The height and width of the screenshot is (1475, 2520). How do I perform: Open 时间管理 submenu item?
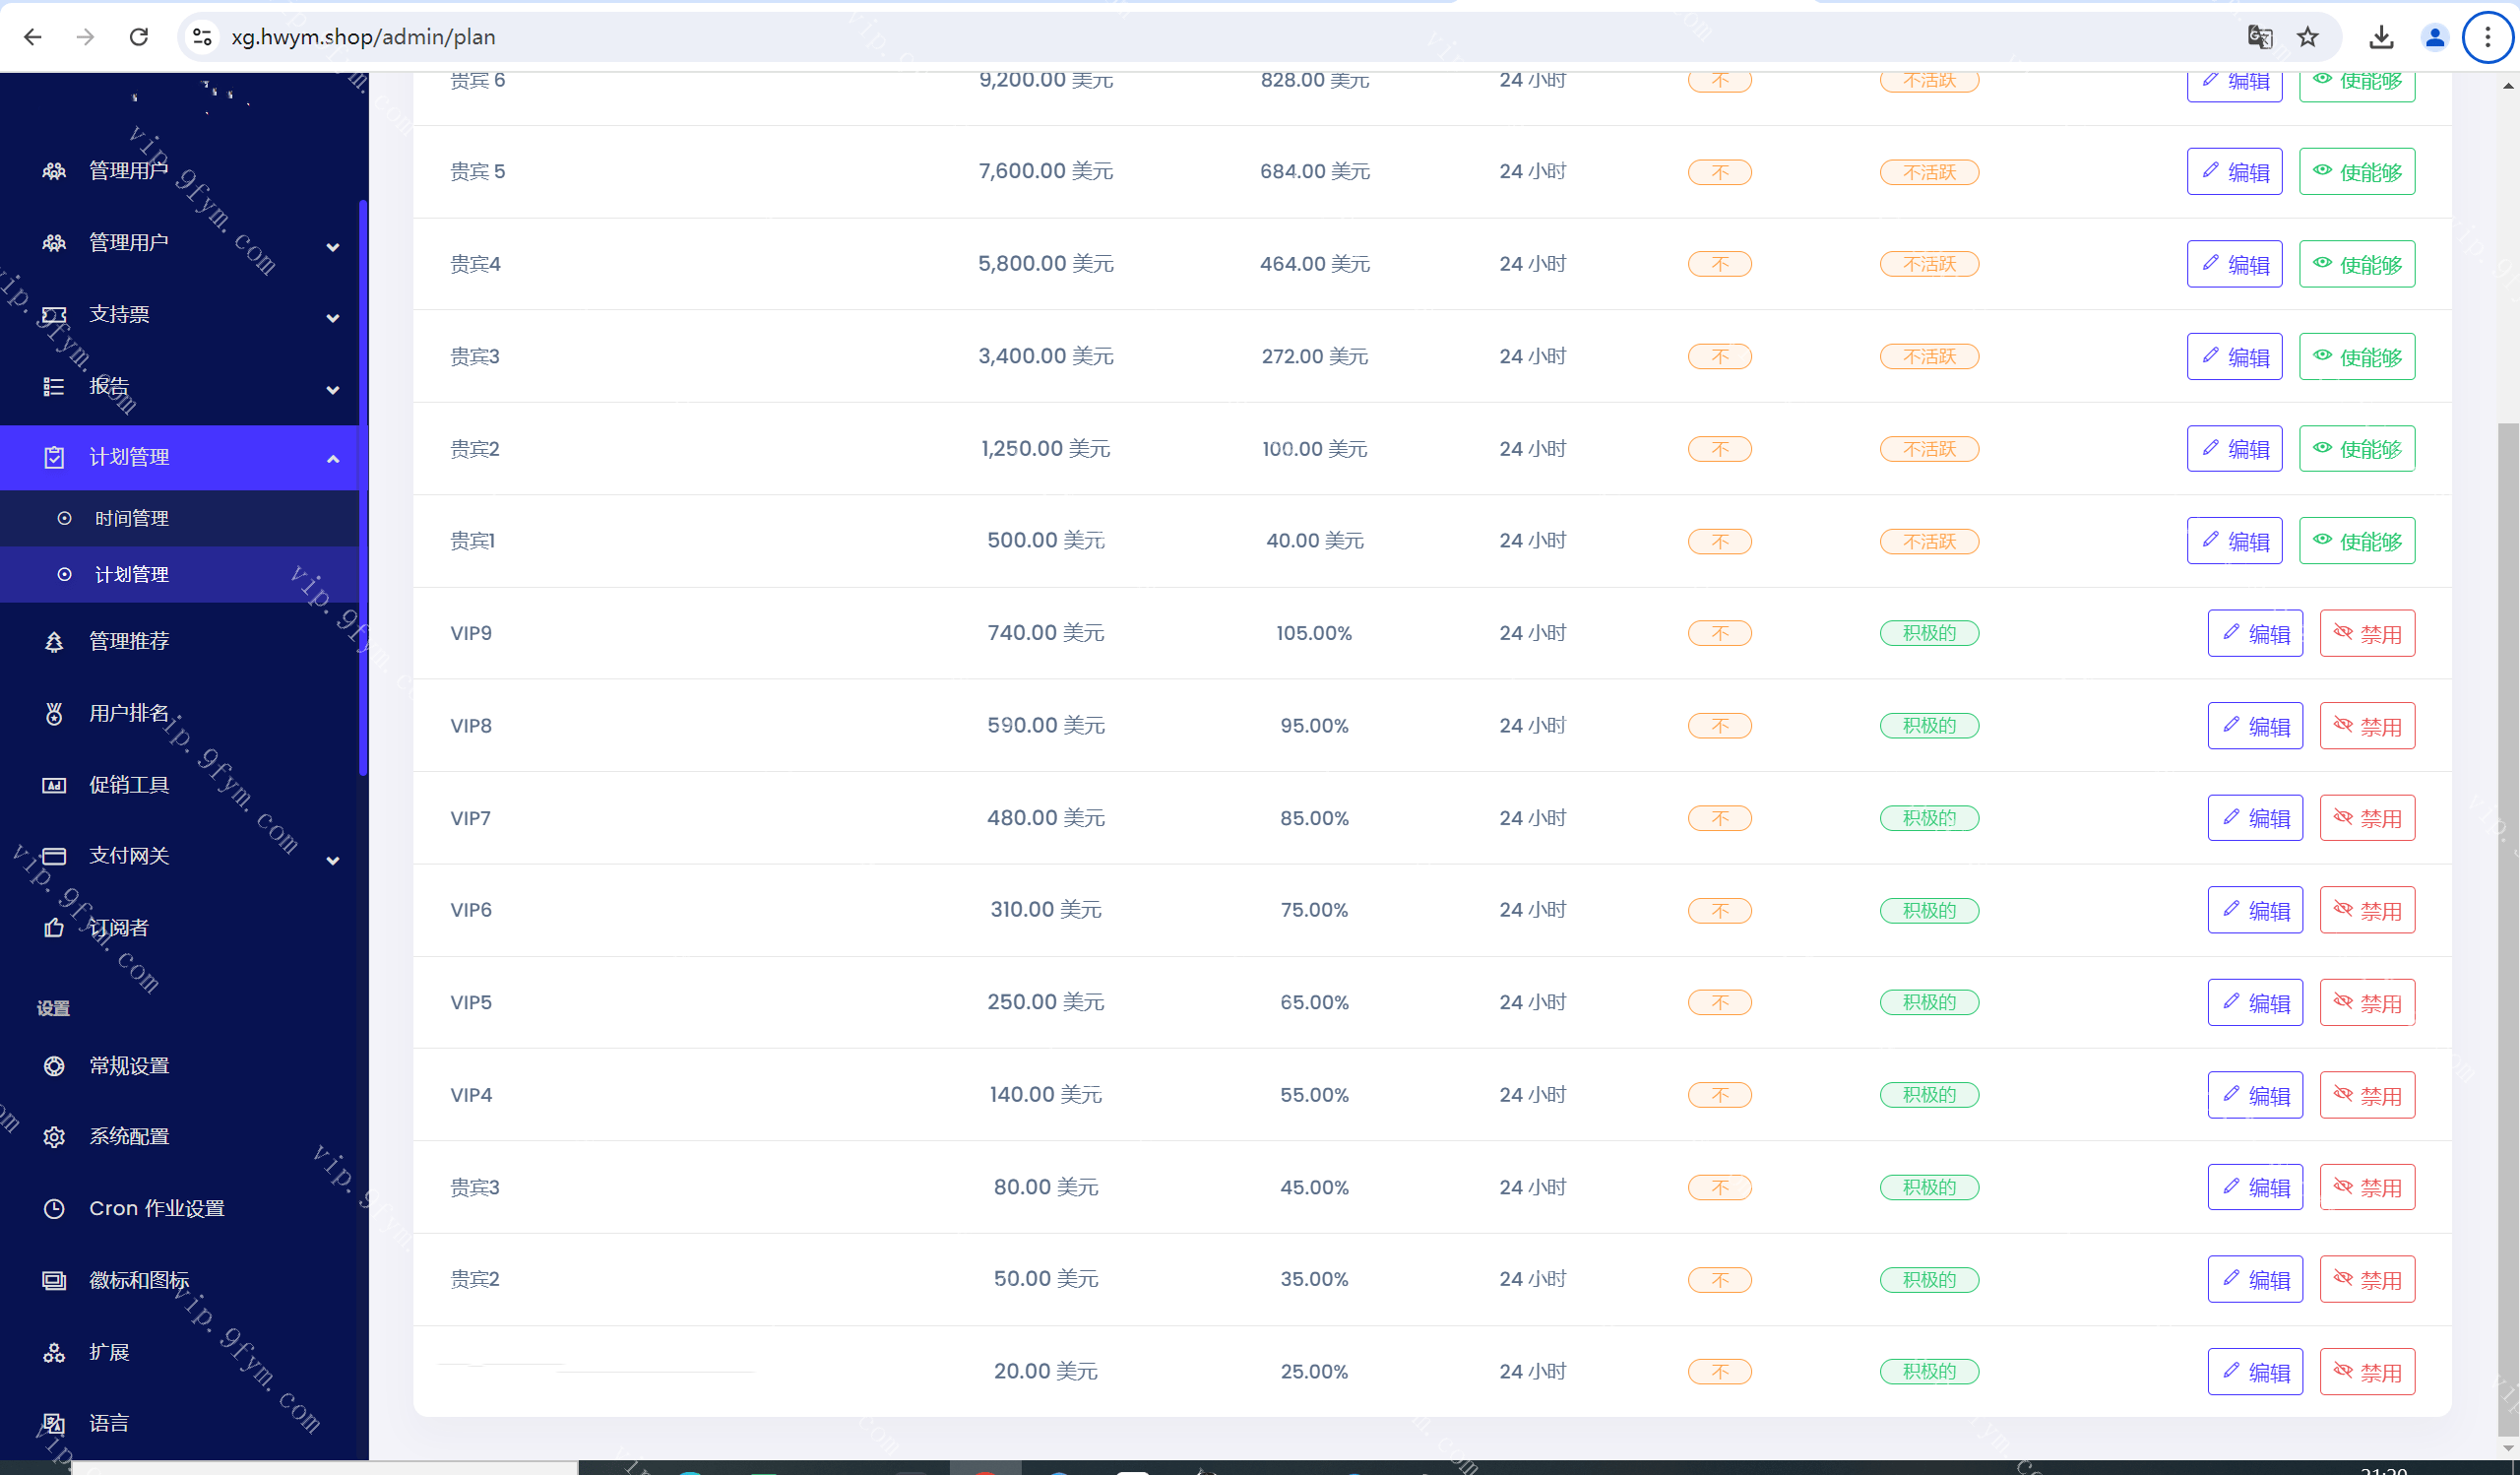tap(132, 518)
